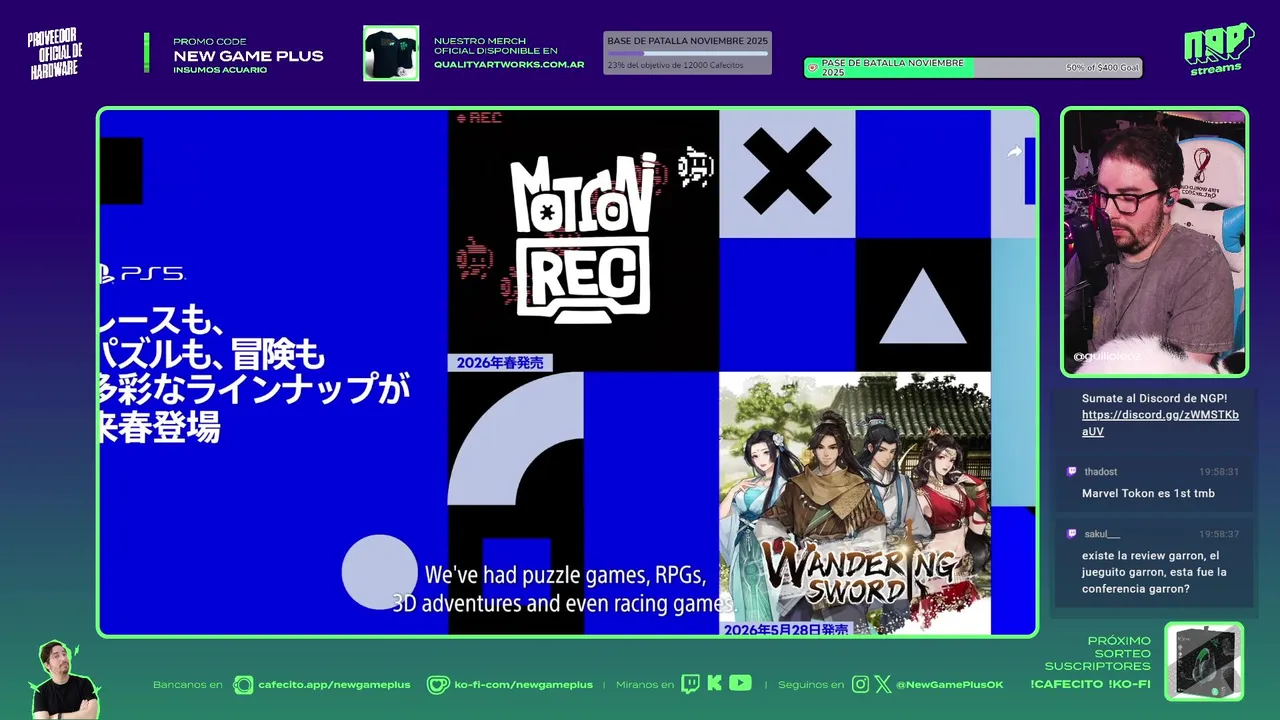The image size is (1280, 720).
Task: Click the message starting 'existe la review garron'
Action: pos(1154,572)
